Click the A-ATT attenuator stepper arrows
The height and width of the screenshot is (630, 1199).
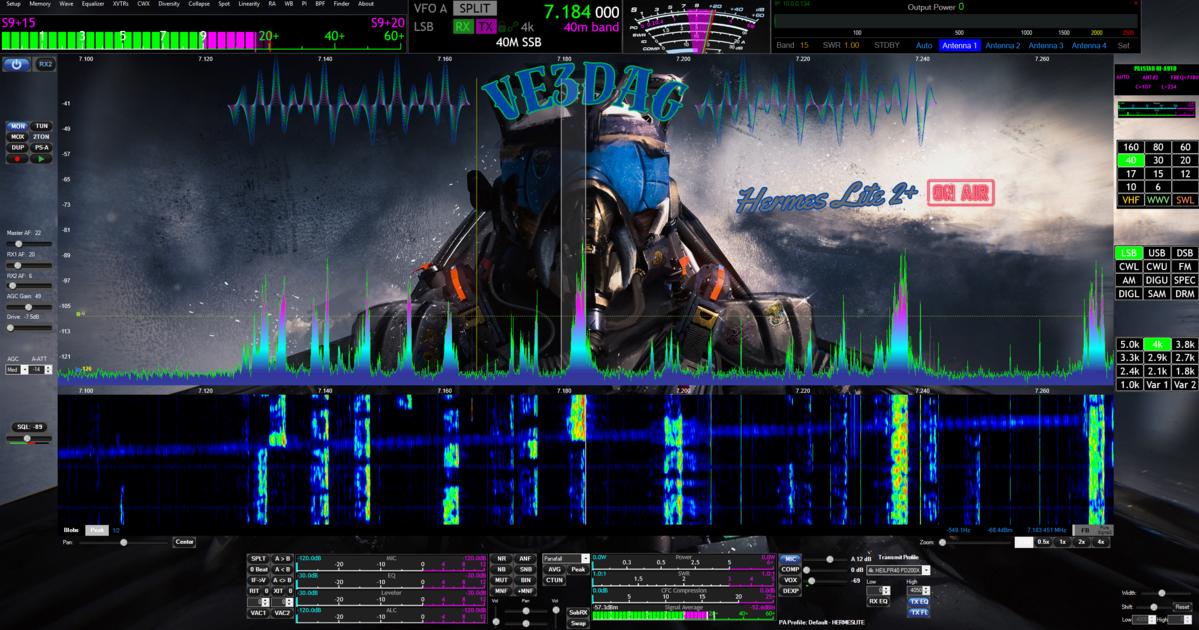48,370
